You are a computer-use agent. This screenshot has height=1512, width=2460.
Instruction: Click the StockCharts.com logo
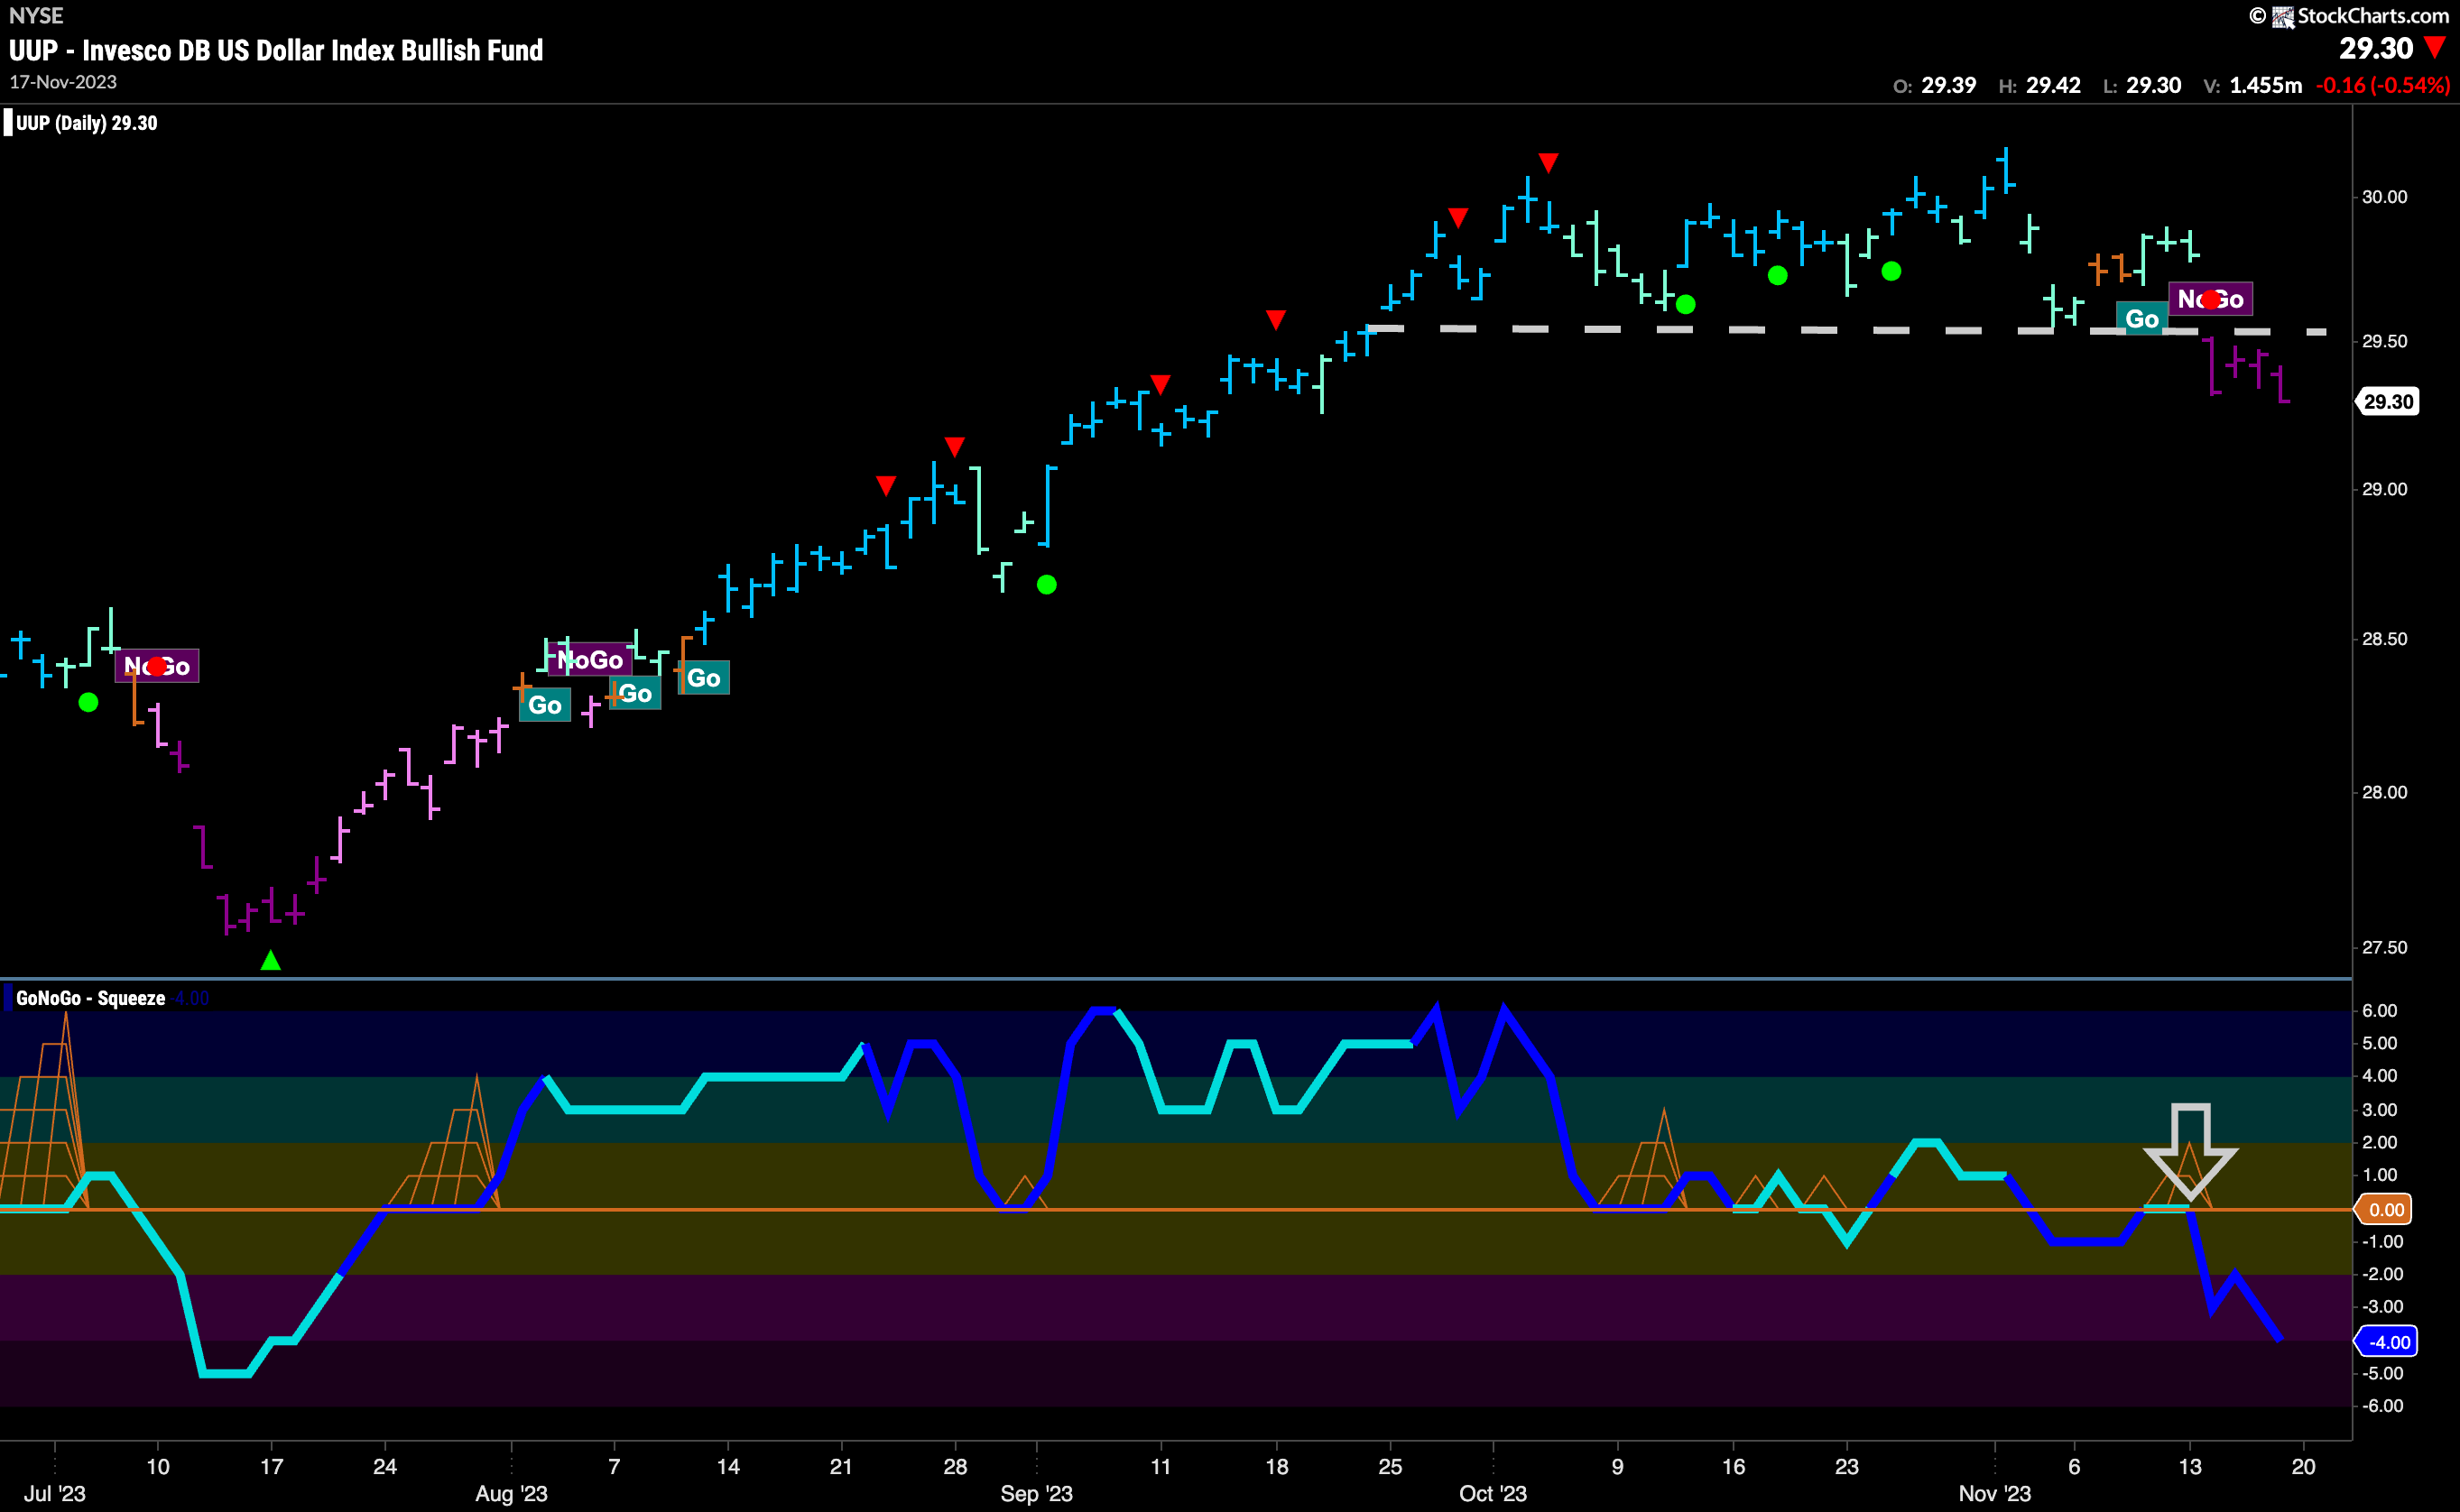click(x=2349, y=16)
